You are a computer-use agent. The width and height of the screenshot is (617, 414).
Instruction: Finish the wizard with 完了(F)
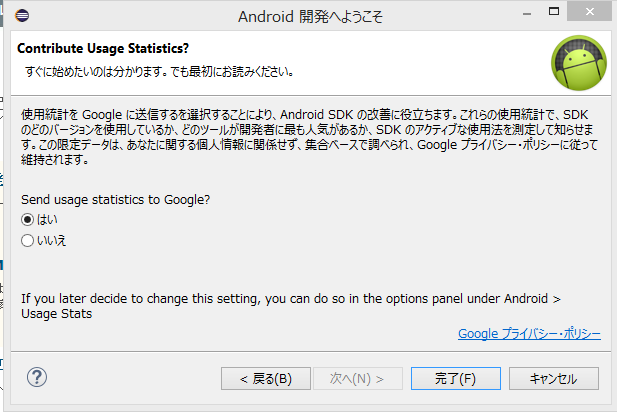click(x=456, y=379)
